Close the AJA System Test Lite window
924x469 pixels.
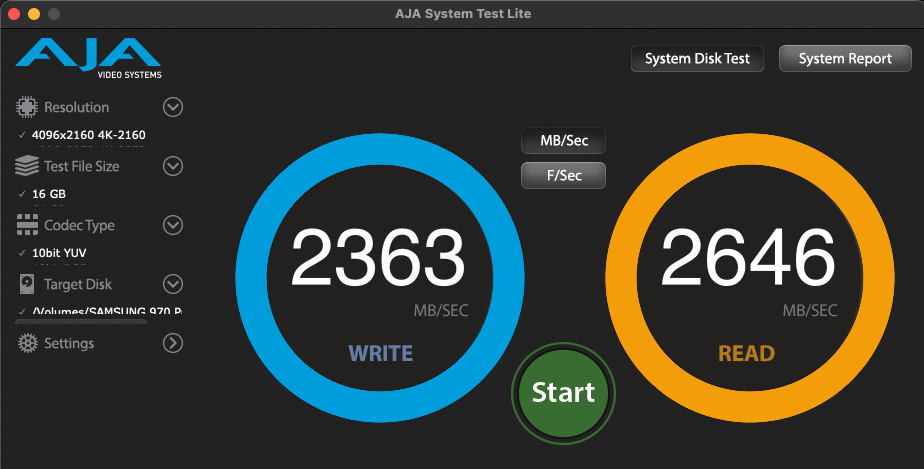(x=14, y=14)
